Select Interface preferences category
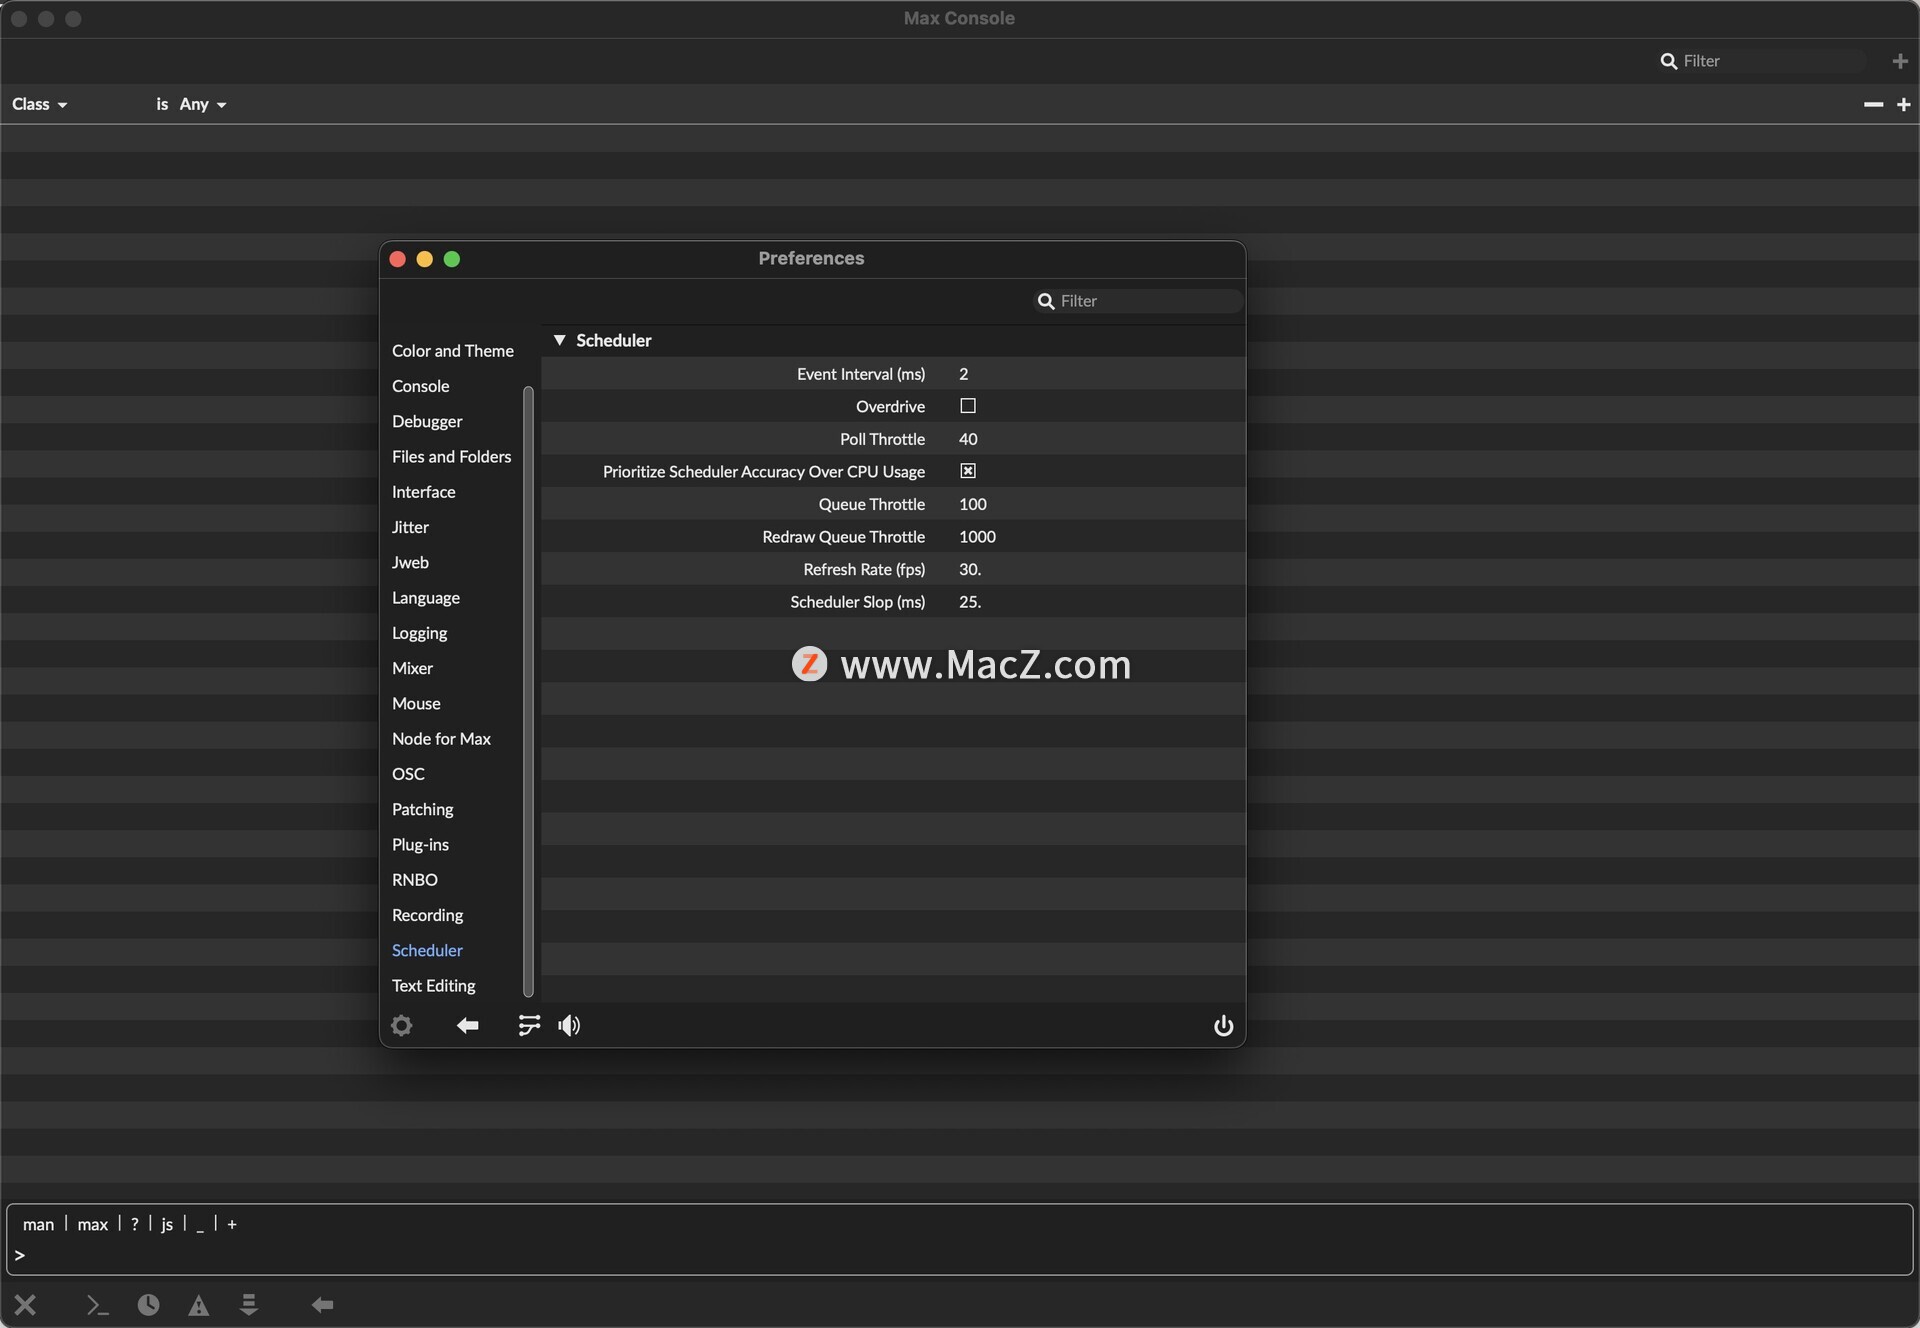Screen dimensions: 1920x1328 click(x=423, y=492)
